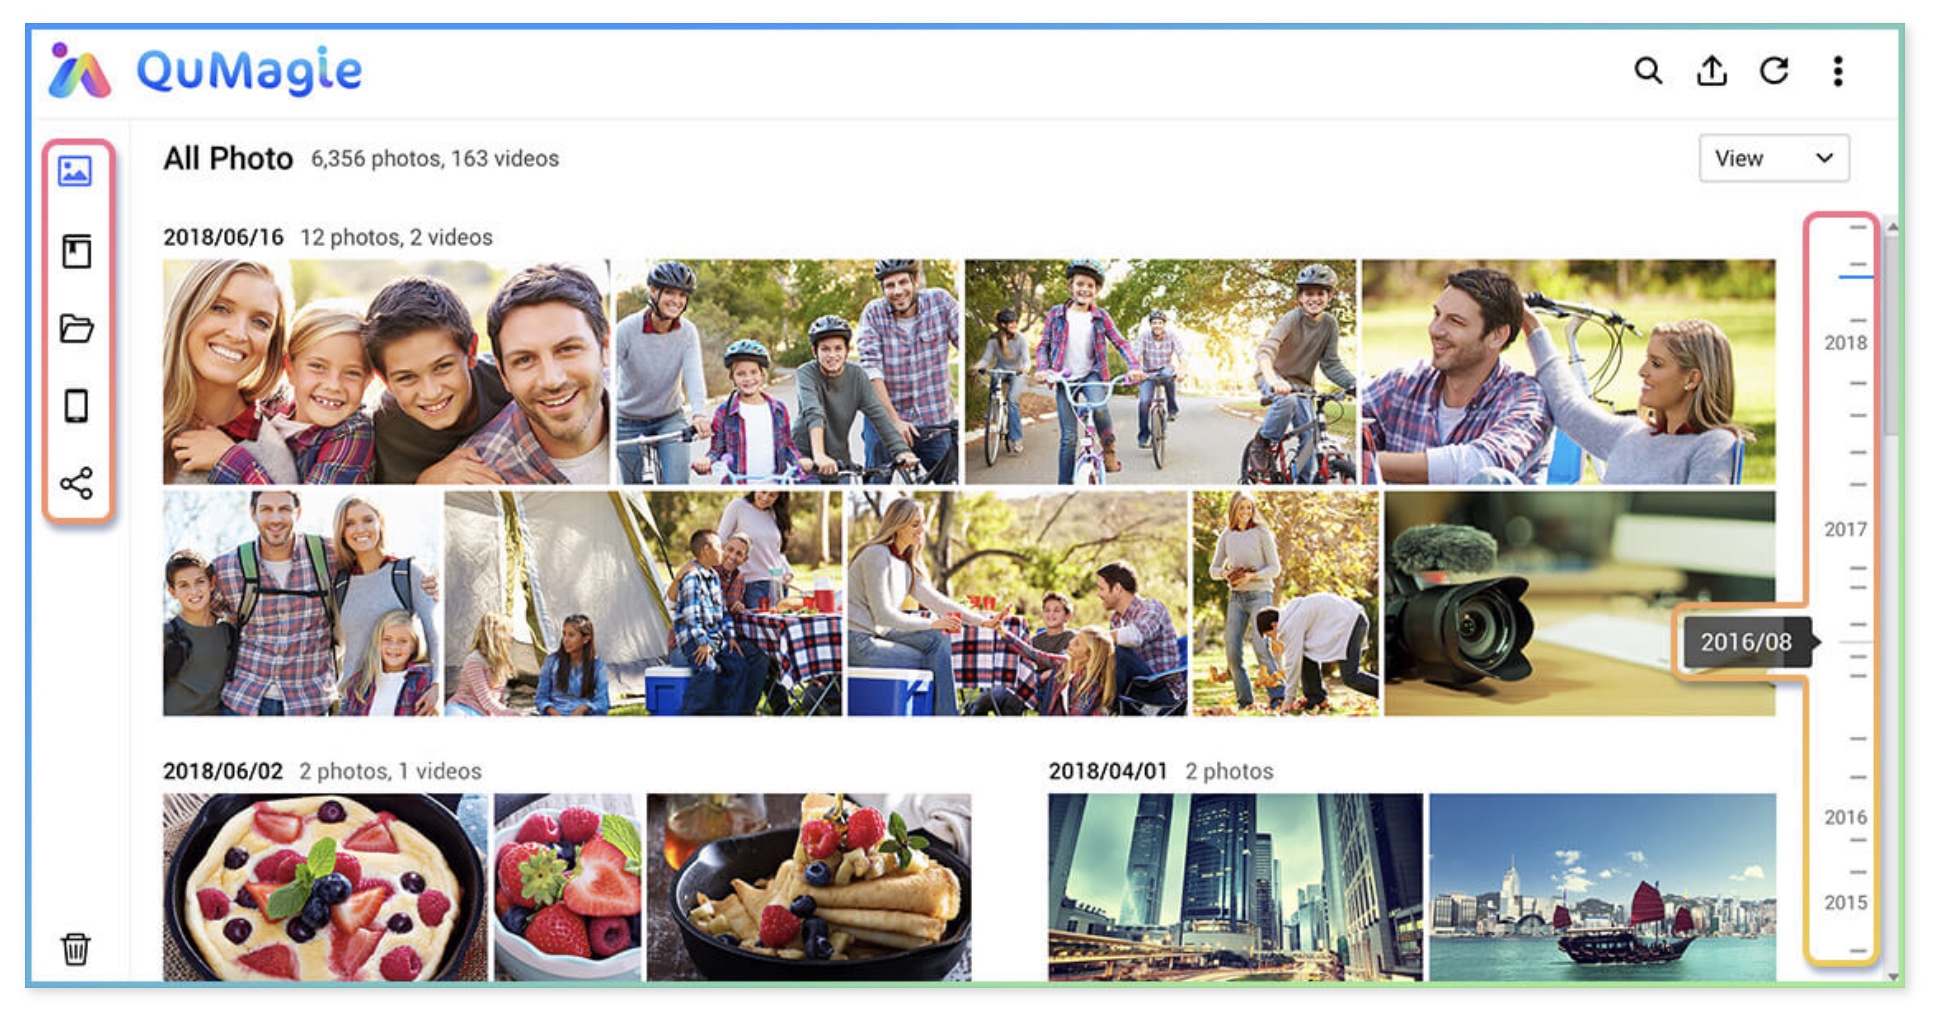The width and height of the screenshot is (1935, 1013).
Task: Click the 2018/06/16 date heading
Action: coord(223,237)
